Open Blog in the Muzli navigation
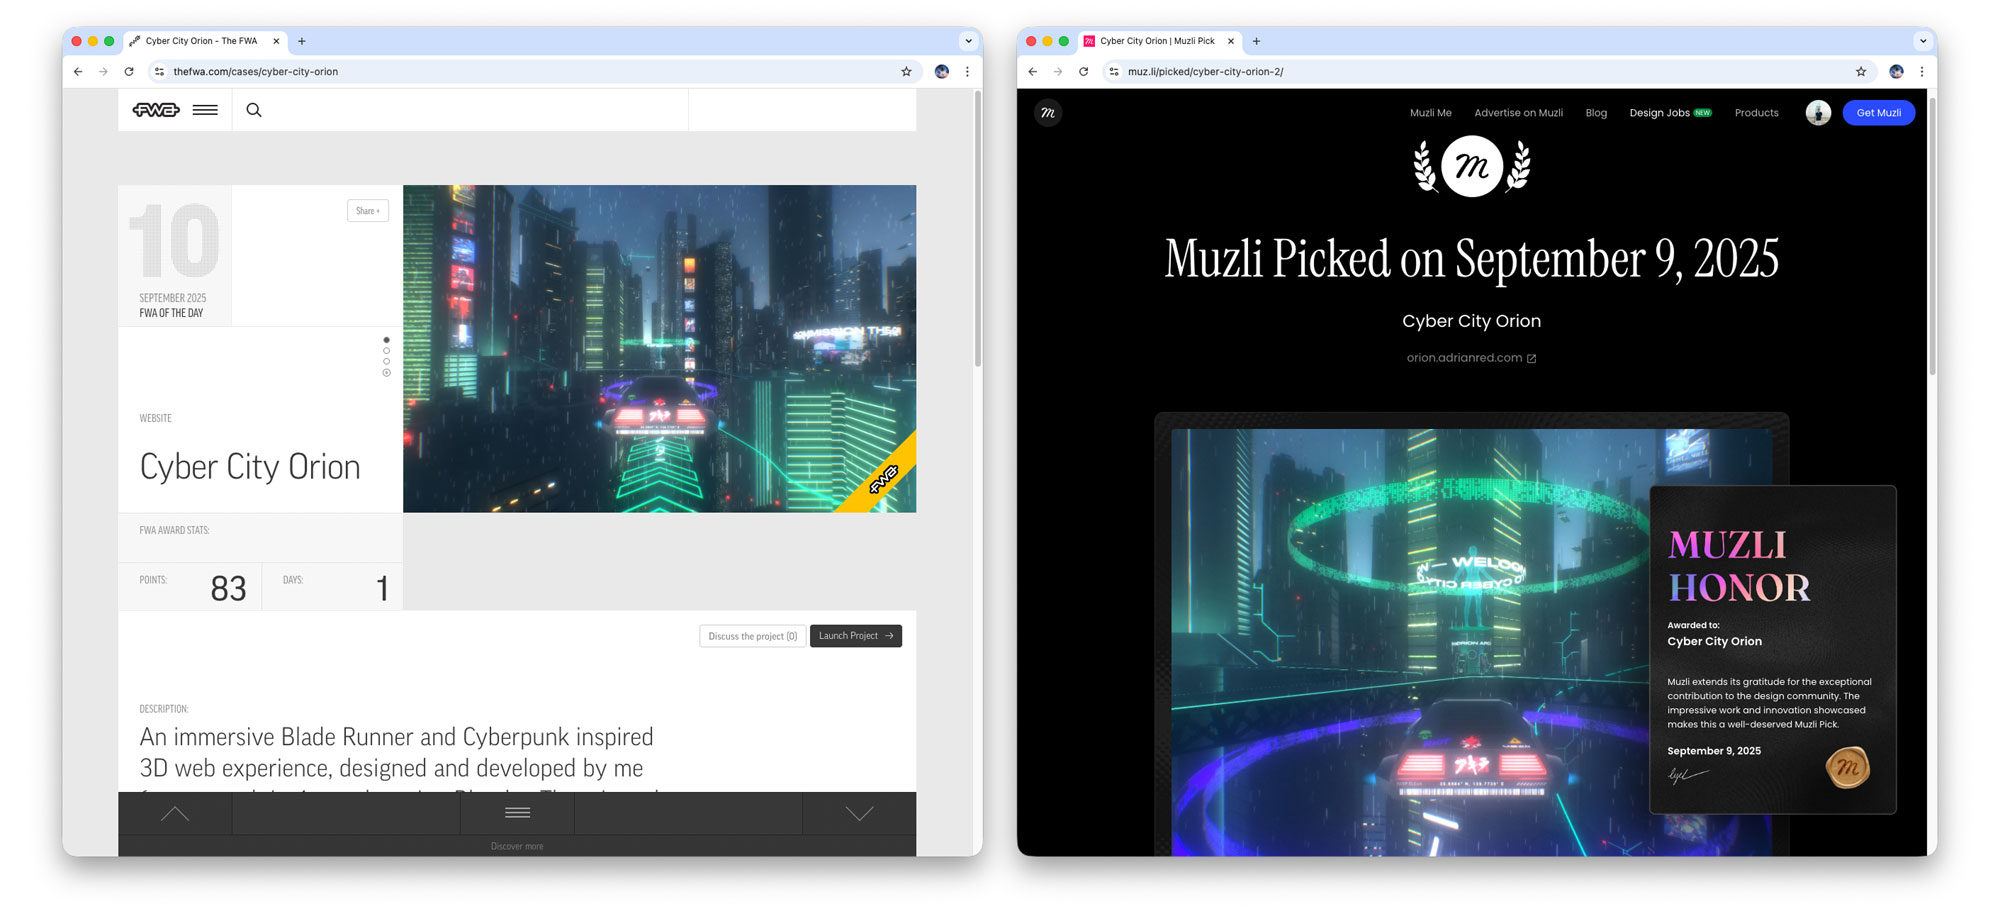Viewport: 2000px width, 909px height. (1596, 113)
